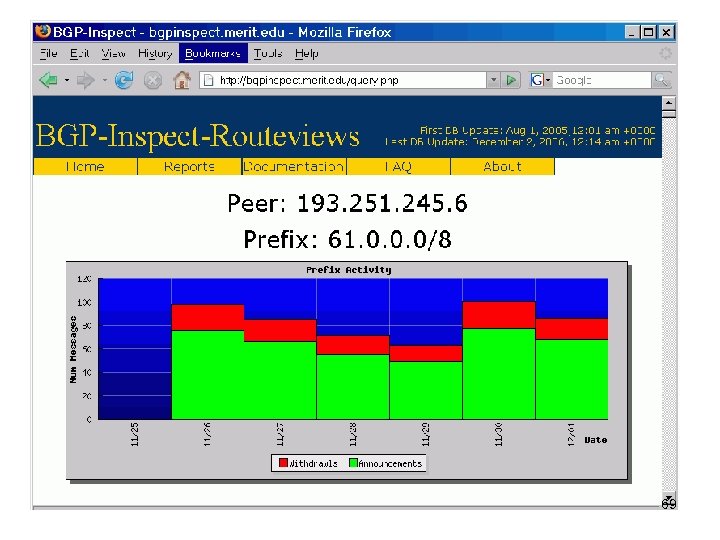Open the Bookmarks menu
720x540 pixels.
[213, 53]
